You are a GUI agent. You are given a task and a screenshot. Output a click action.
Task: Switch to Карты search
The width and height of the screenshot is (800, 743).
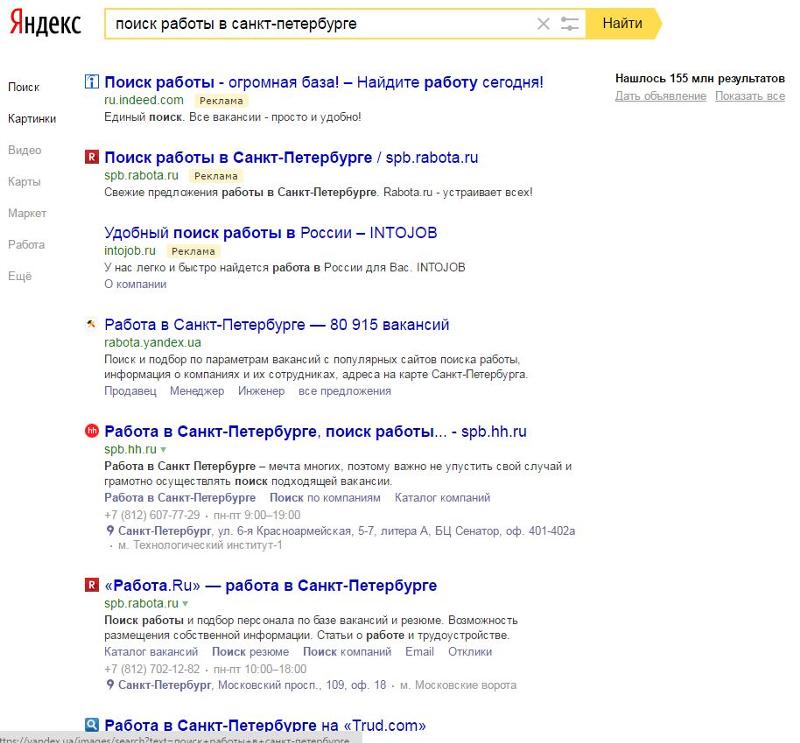point(24,182)
